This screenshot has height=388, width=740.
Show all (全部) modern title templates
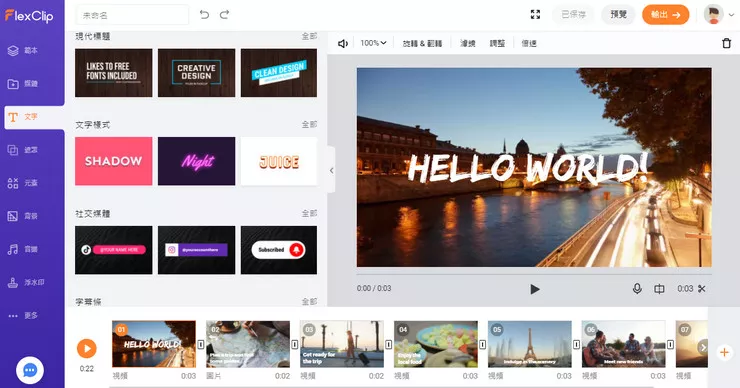click(x=310, y=36)
